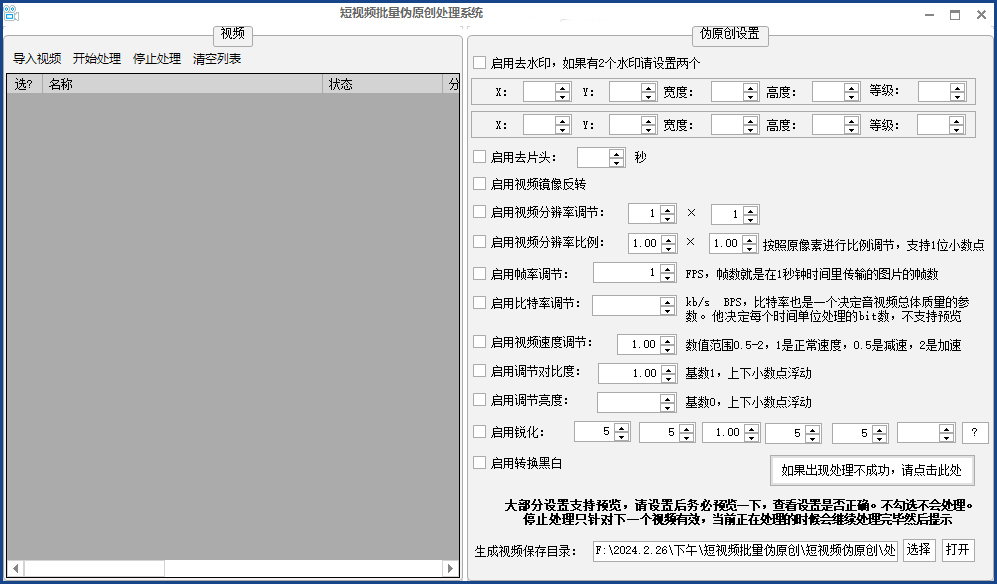
Task: Click 开始处理 to start processing
Action: [x=97, y=59]
